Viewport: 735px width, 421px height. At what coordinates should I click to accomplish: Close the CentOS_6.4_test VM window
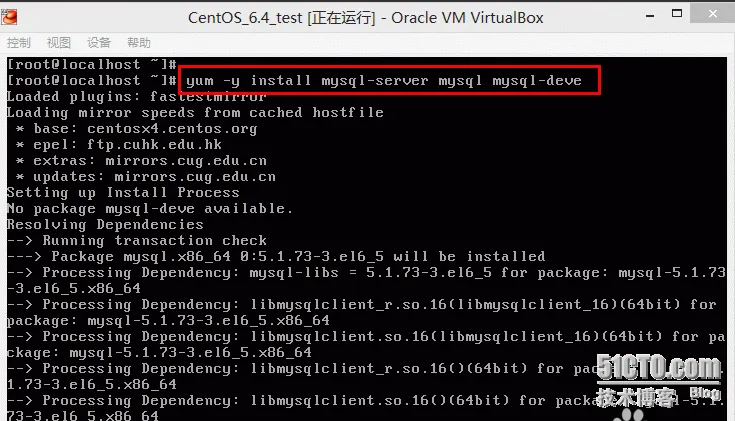[712, 14]
